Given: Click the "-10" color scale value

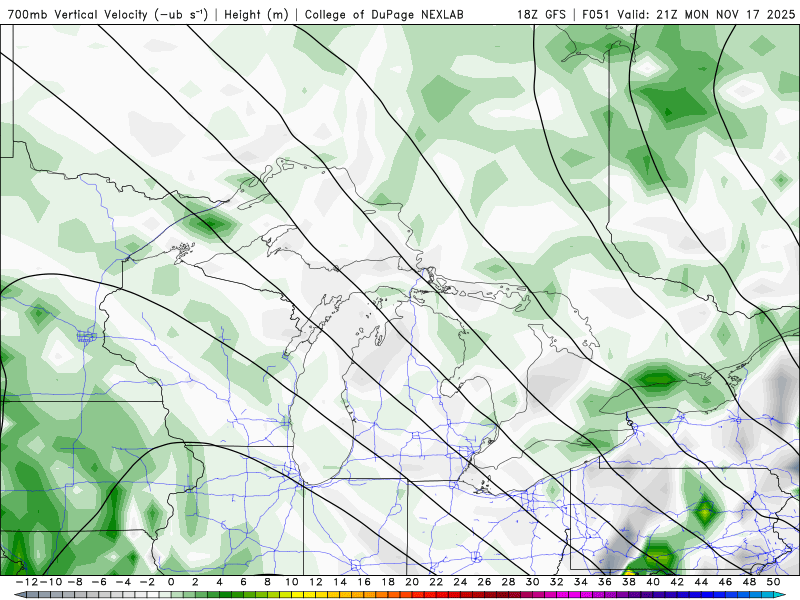Looking at the screenshot, I should [51, 582].
